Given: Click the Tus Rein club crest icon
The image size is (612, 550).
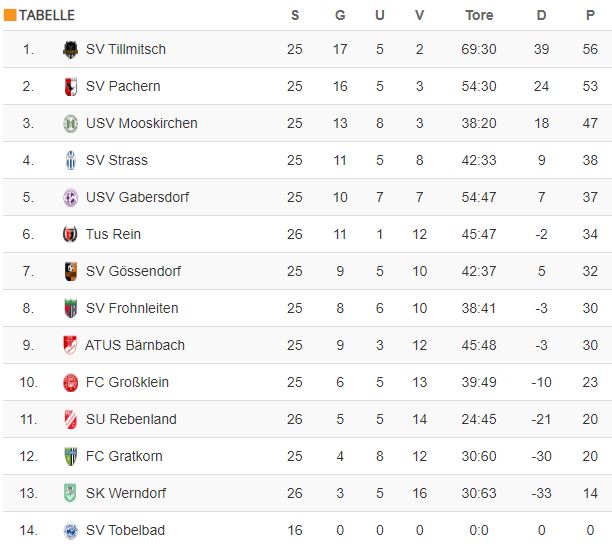Looking at the screenshot, I should coord(70,235).
